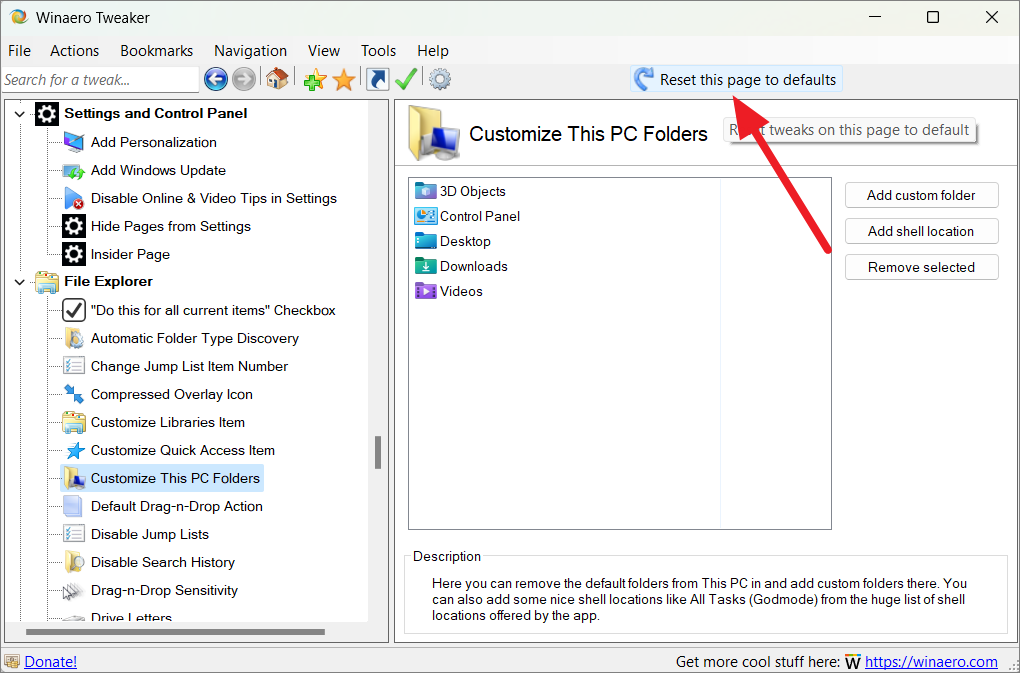Viewport: 1020px width, 673px height.
Task: Click the Videos folder icon in list
Action: point(425,291)
